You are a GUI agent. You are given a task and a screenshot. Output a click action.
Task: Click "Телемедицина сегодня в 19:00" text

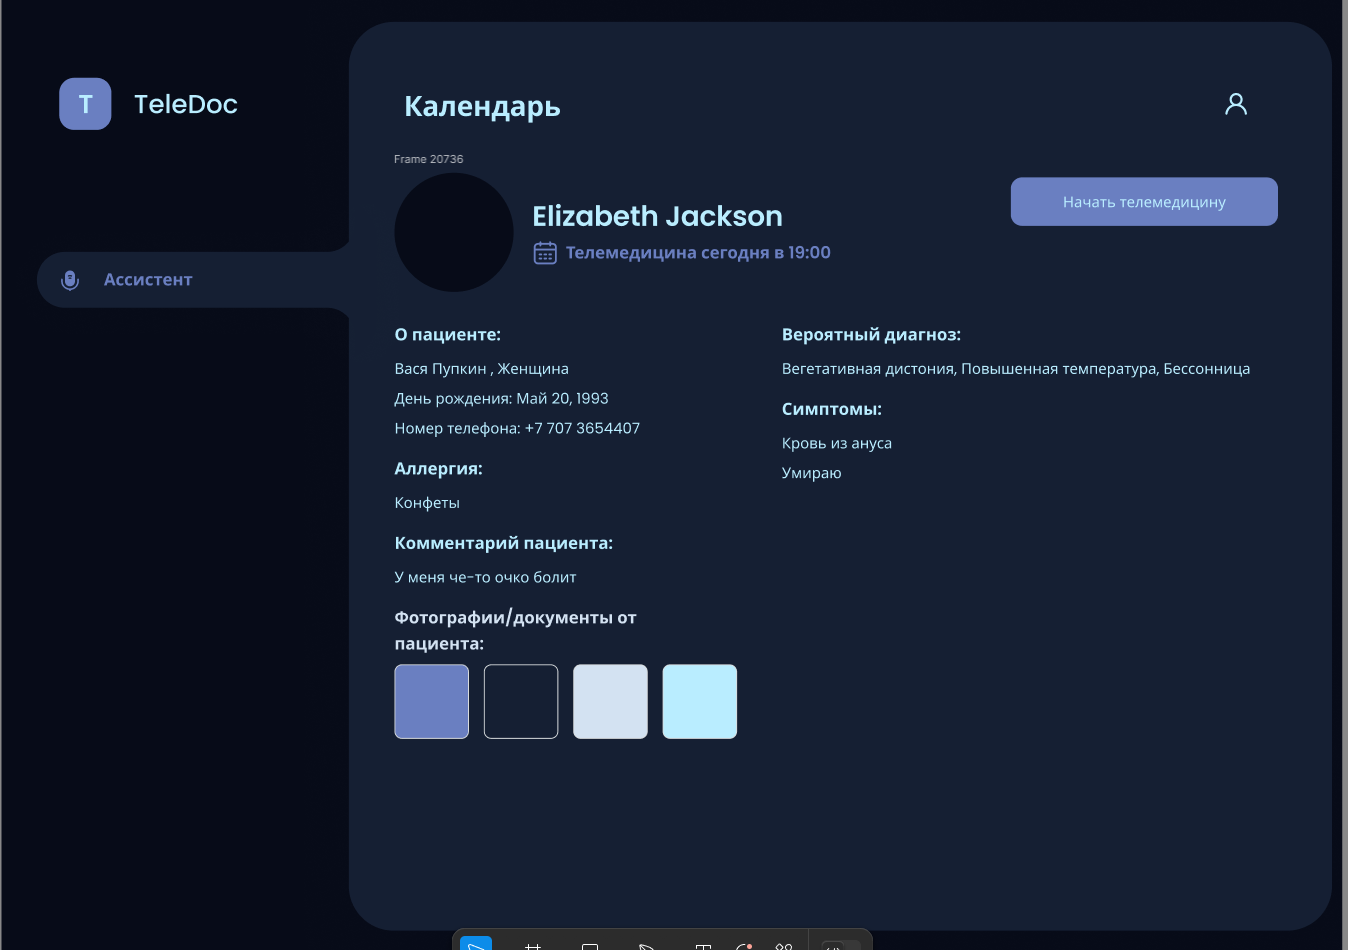click(698, 253)
